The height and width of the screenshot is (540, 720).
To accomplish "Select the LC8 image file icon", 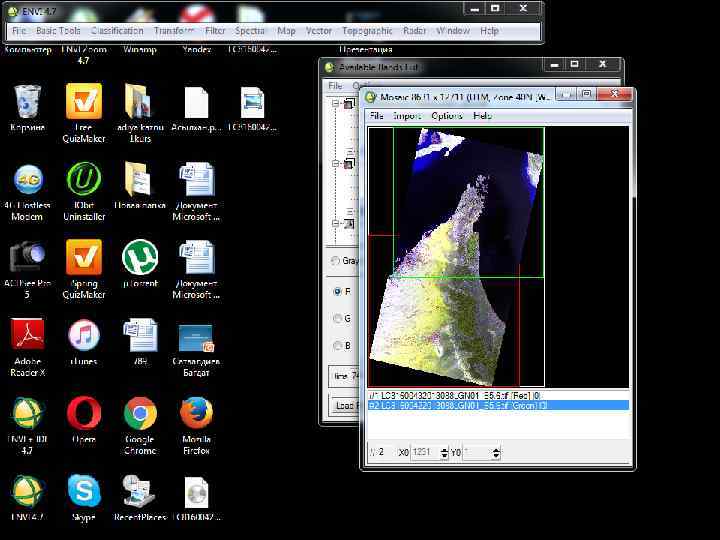I will 252,109.
